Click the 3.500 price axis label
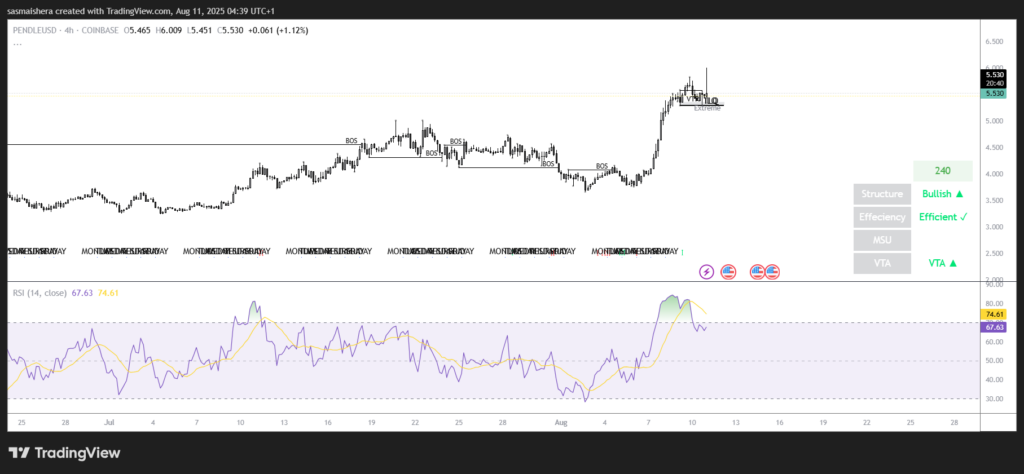The height and width of the screenshot is (474, 1024). 994,200
